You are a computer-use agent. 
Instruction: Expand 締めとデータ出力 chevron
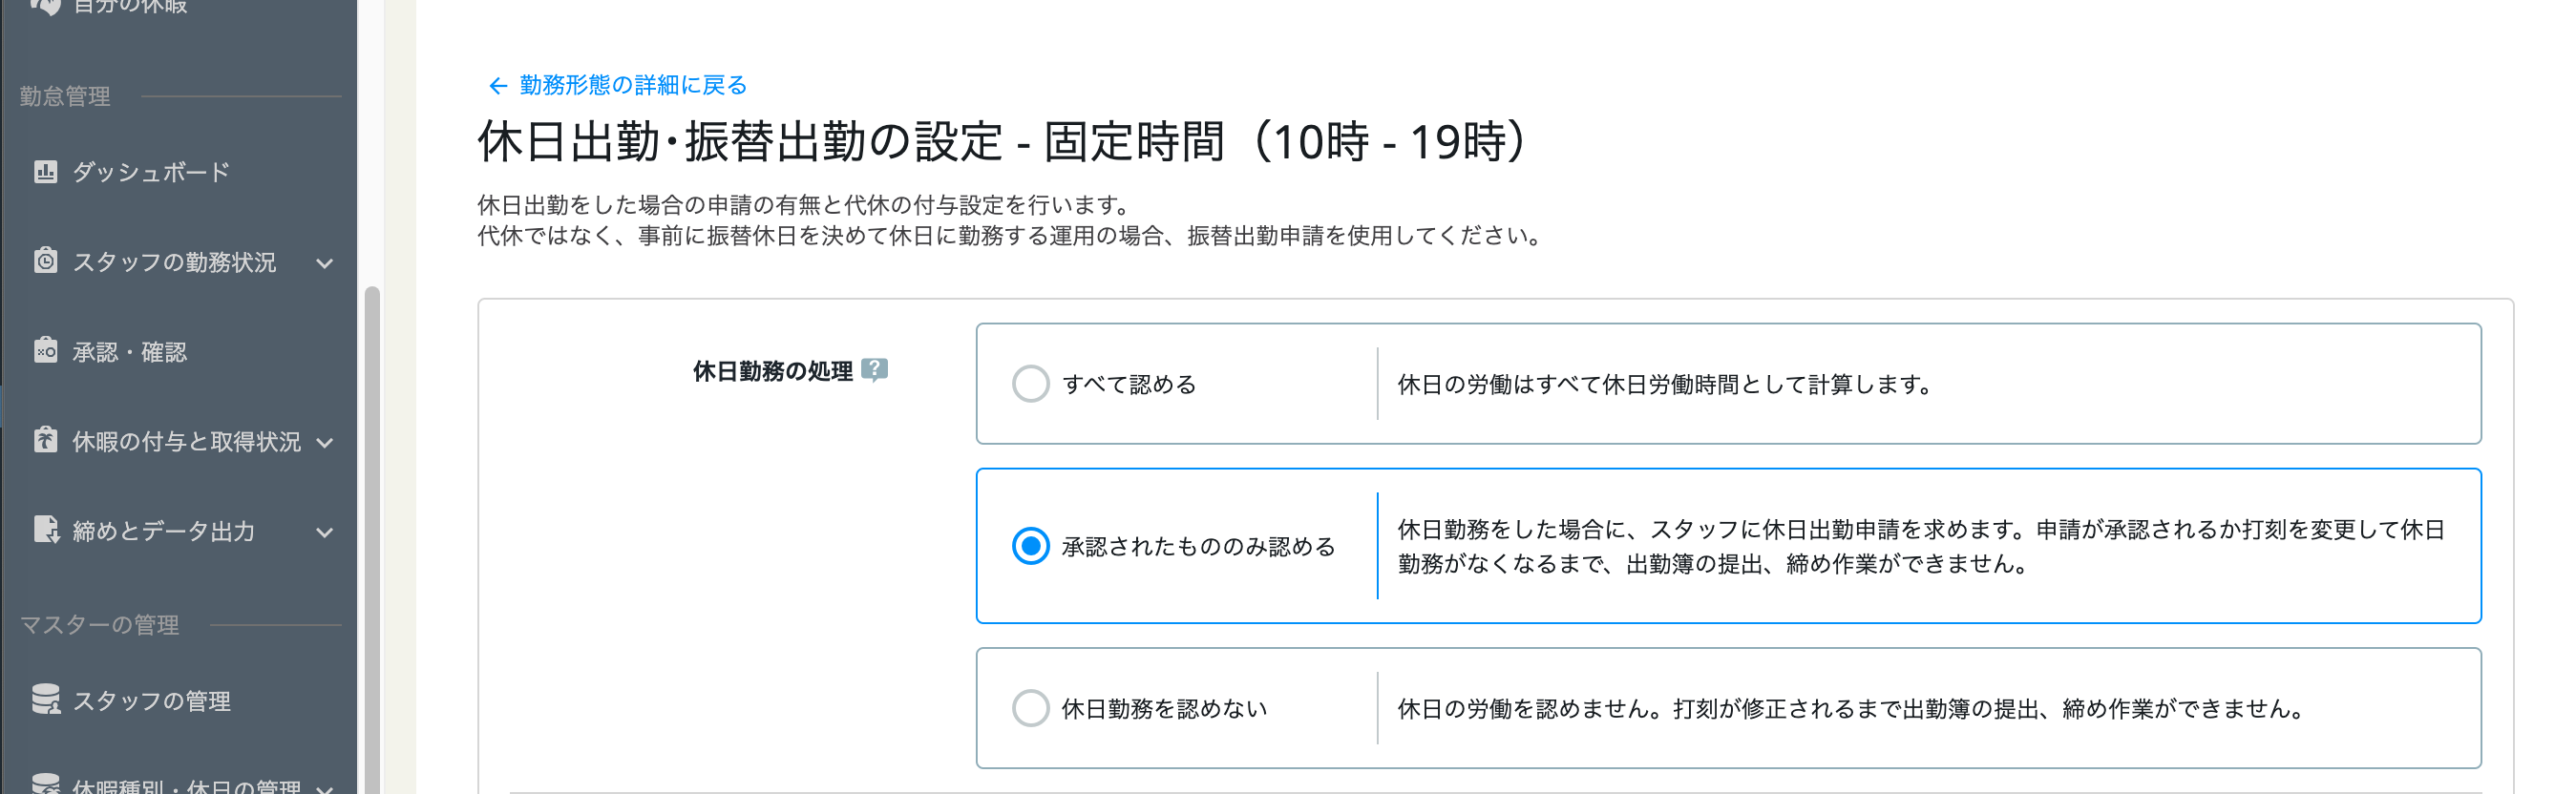click(x=324, y=532)
